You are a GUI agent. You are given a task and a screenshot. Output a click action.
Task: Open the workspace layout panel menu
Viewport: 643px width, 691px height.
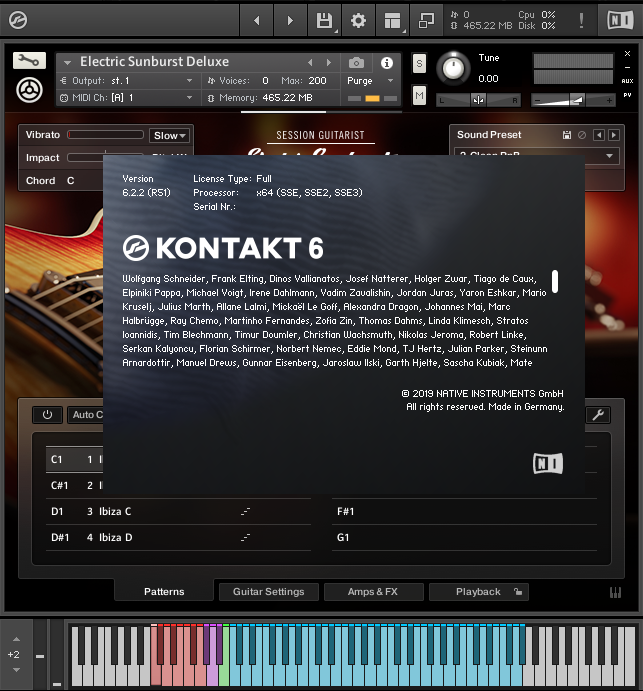392,20
